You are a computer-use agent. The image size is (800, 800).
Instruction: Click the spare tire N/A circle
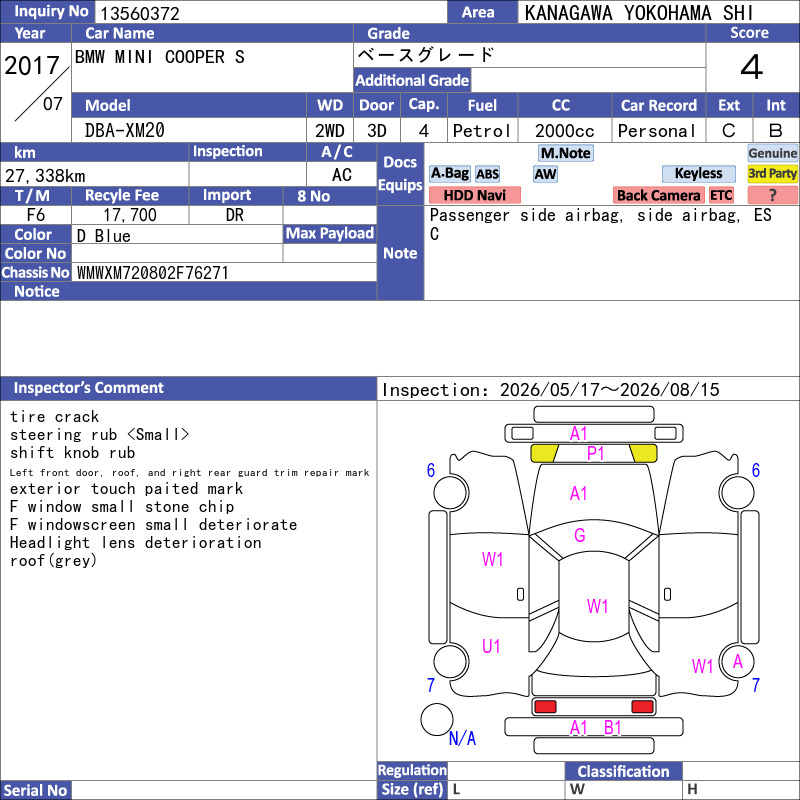[437, 719]
